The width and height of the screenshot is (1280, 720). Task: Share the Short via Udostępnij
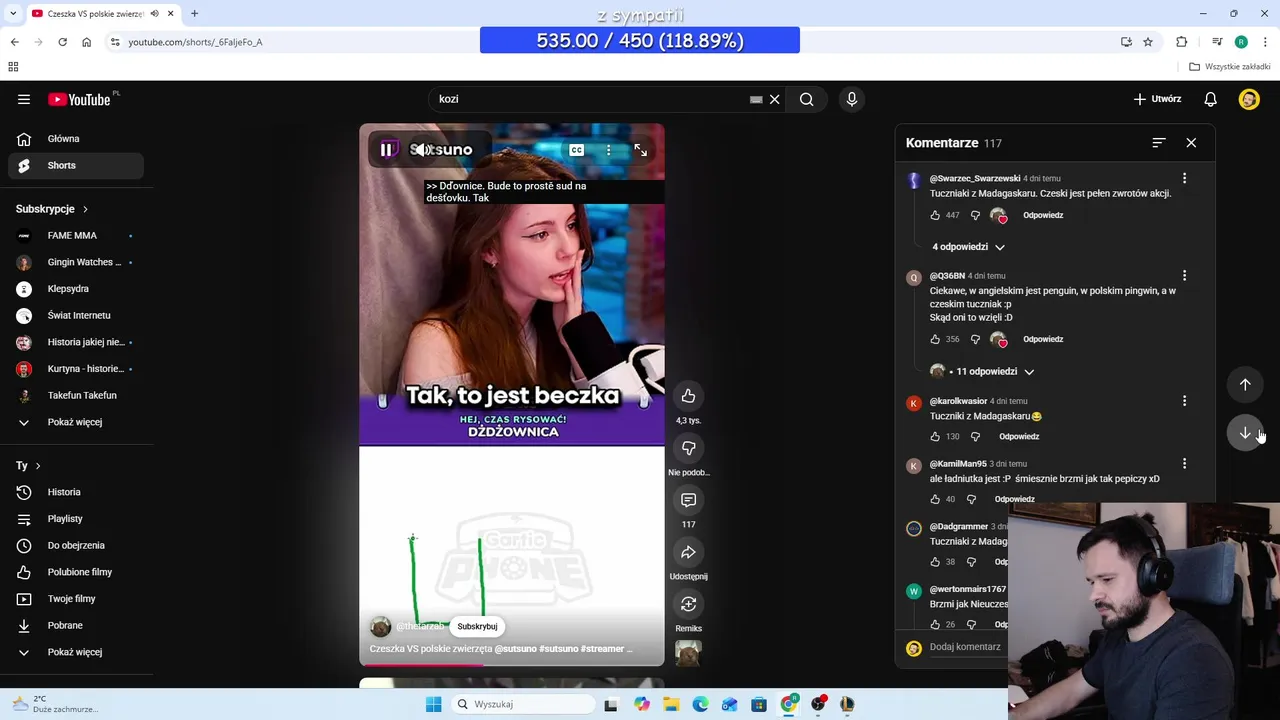(688, 552)
